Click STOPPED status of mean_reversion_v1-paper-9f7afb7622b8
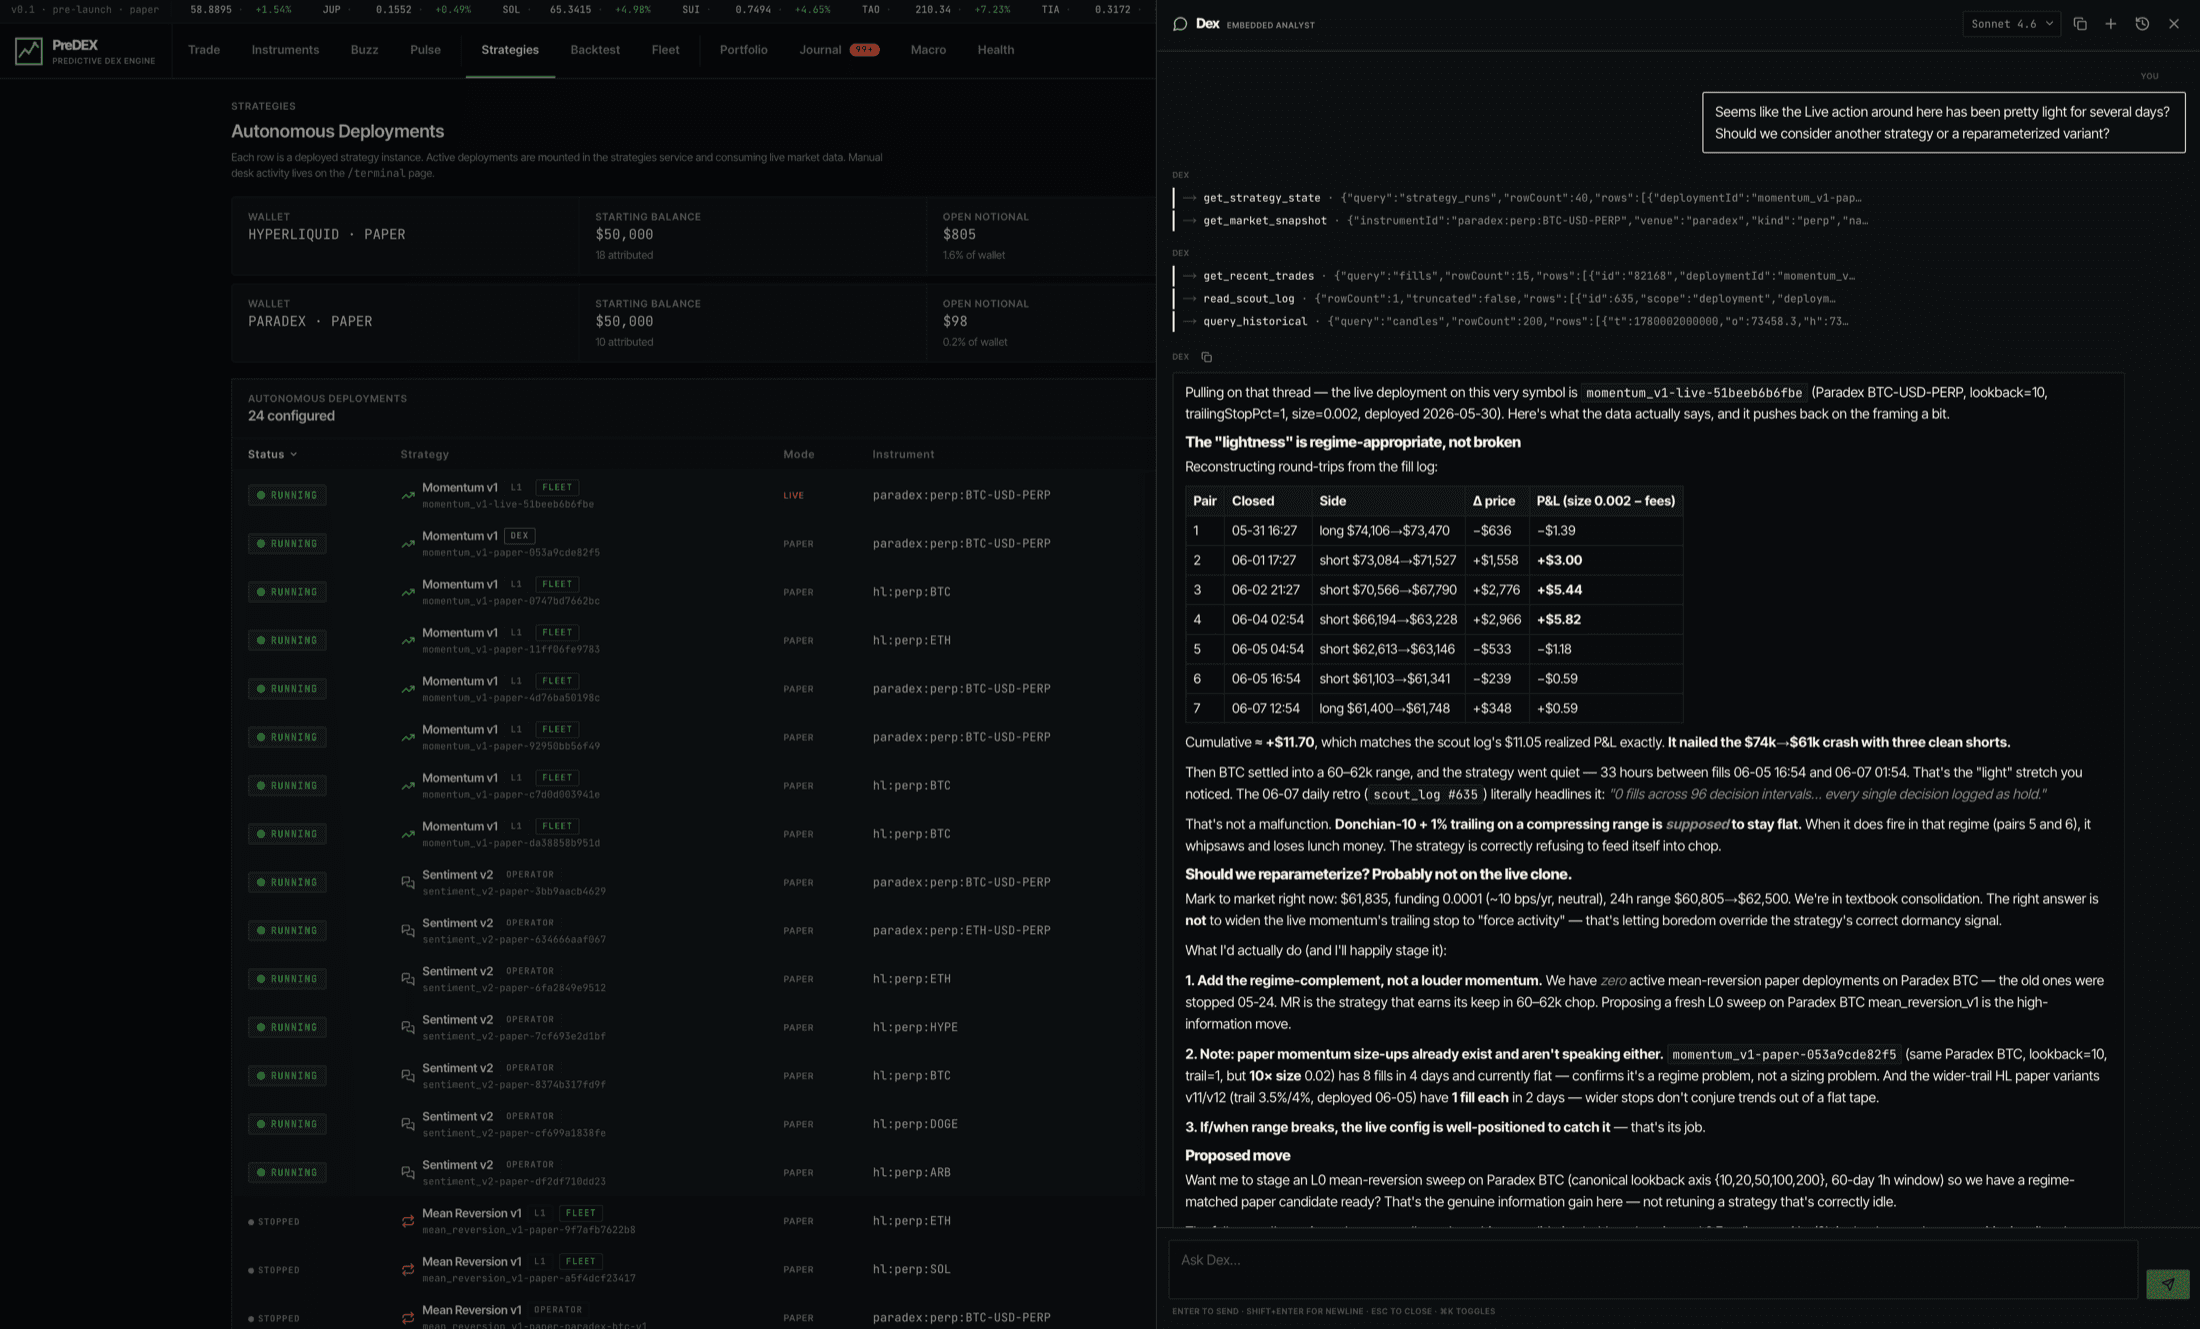 [x=274, y=1222]
